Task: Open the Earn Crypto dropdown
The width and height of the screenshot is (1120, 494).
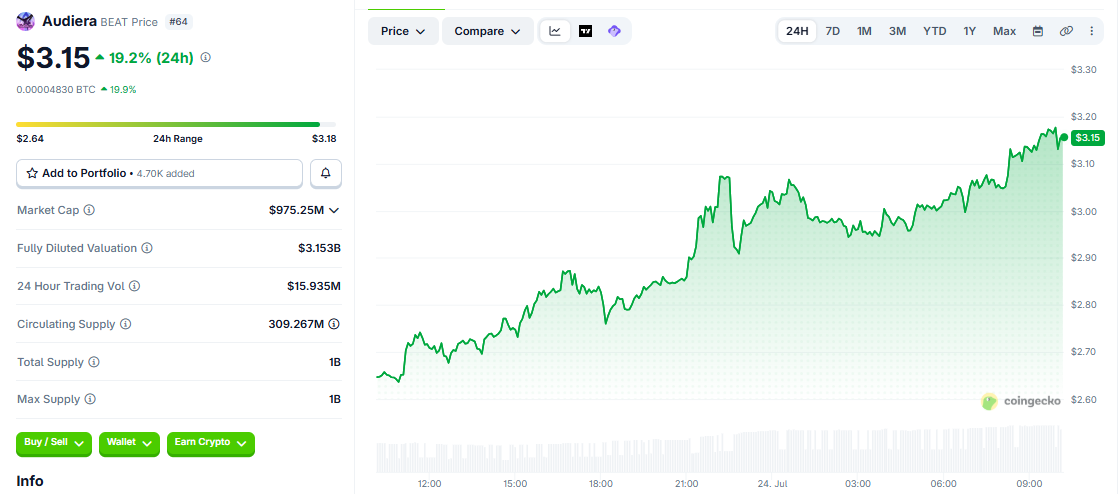Action: [x=211, y=443]
